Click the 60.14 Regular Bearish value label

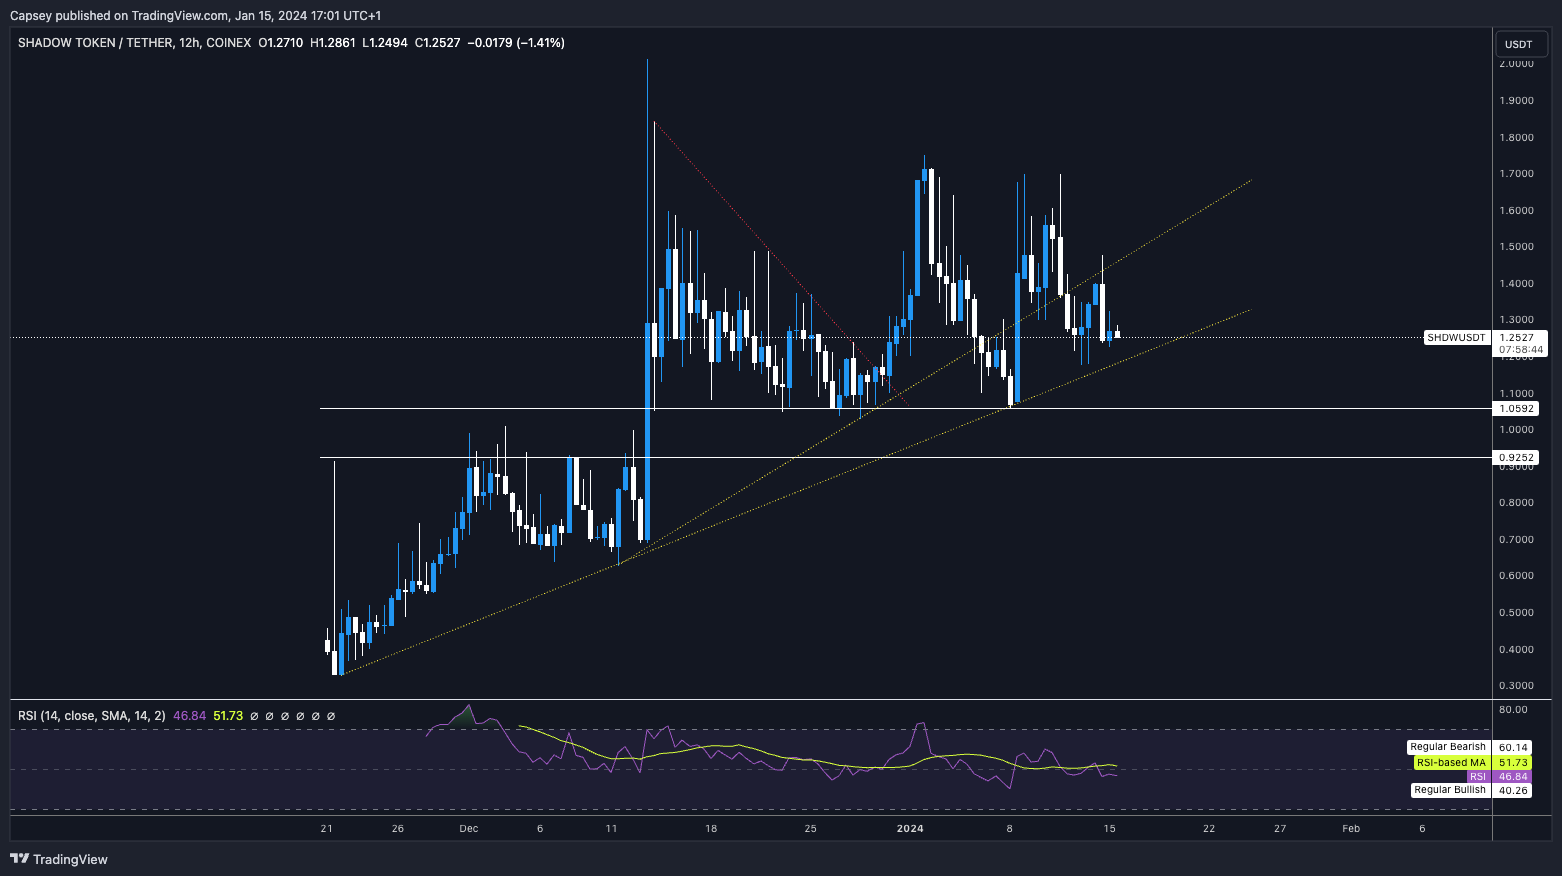tap(1513, 747)
